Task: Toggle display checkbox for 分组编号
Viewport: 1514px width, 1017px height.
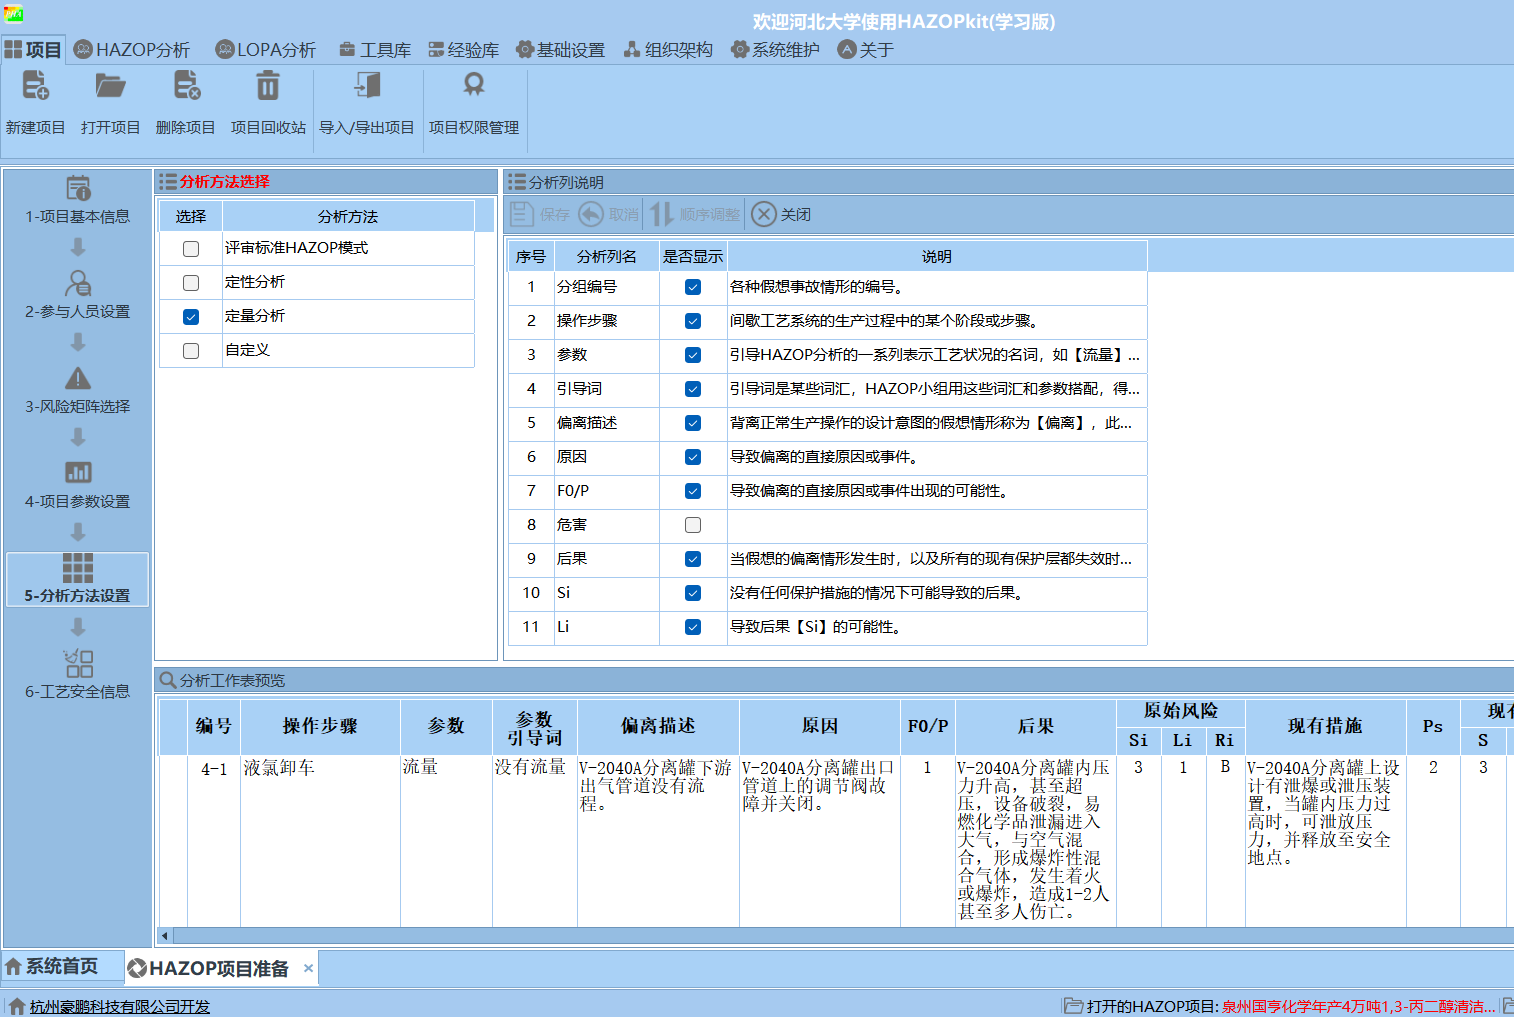Action: point(693,287)
